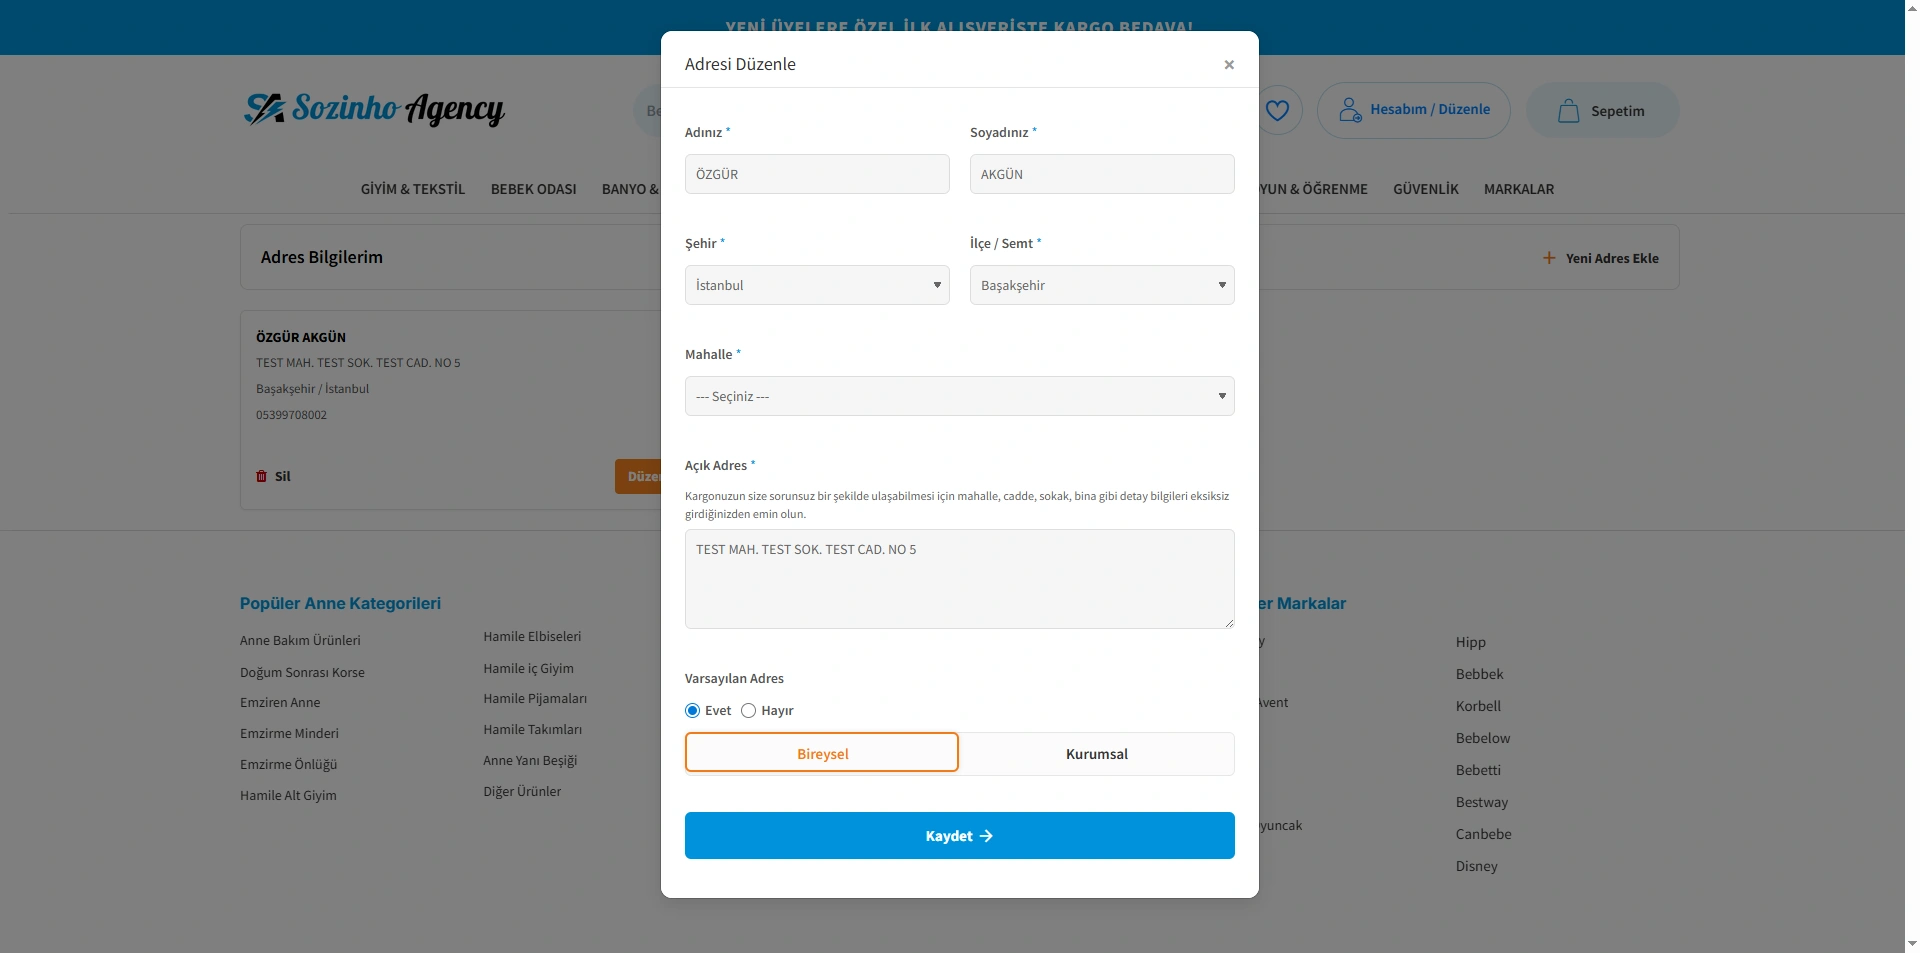Click the trash icon next to Sil
The width and height of the screenshot is (1920, 953).
262,476
